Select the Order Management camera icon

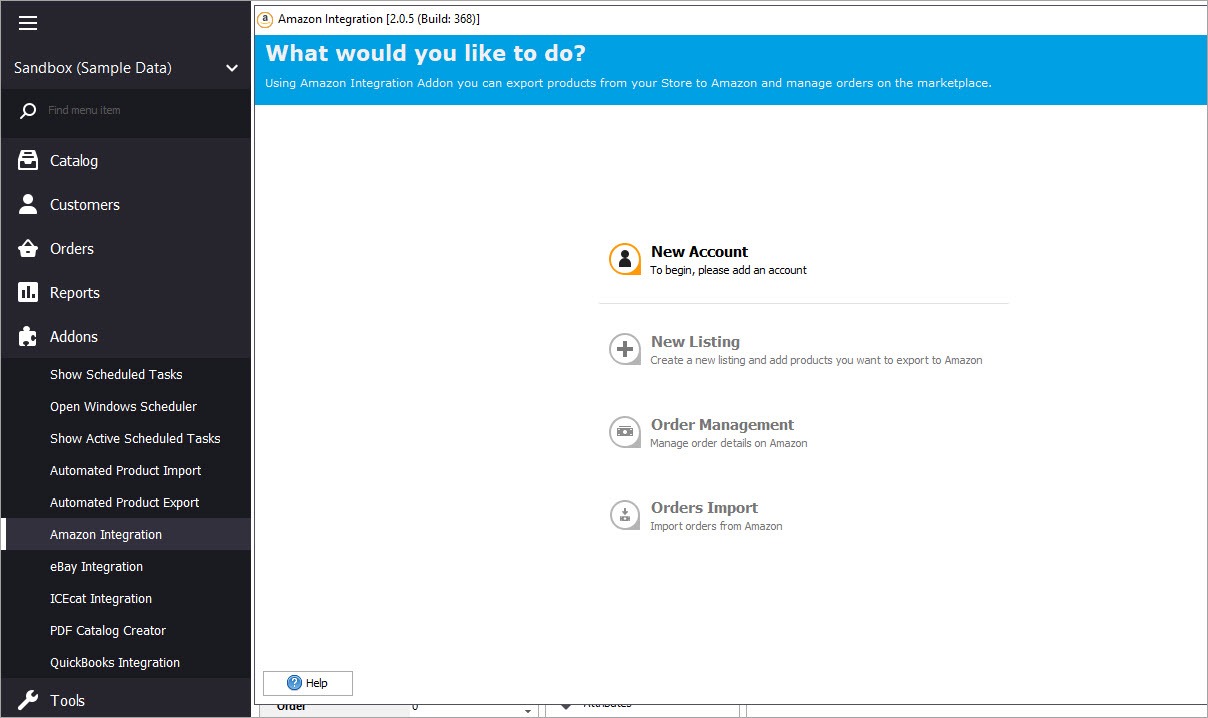(x=624, y=432)
